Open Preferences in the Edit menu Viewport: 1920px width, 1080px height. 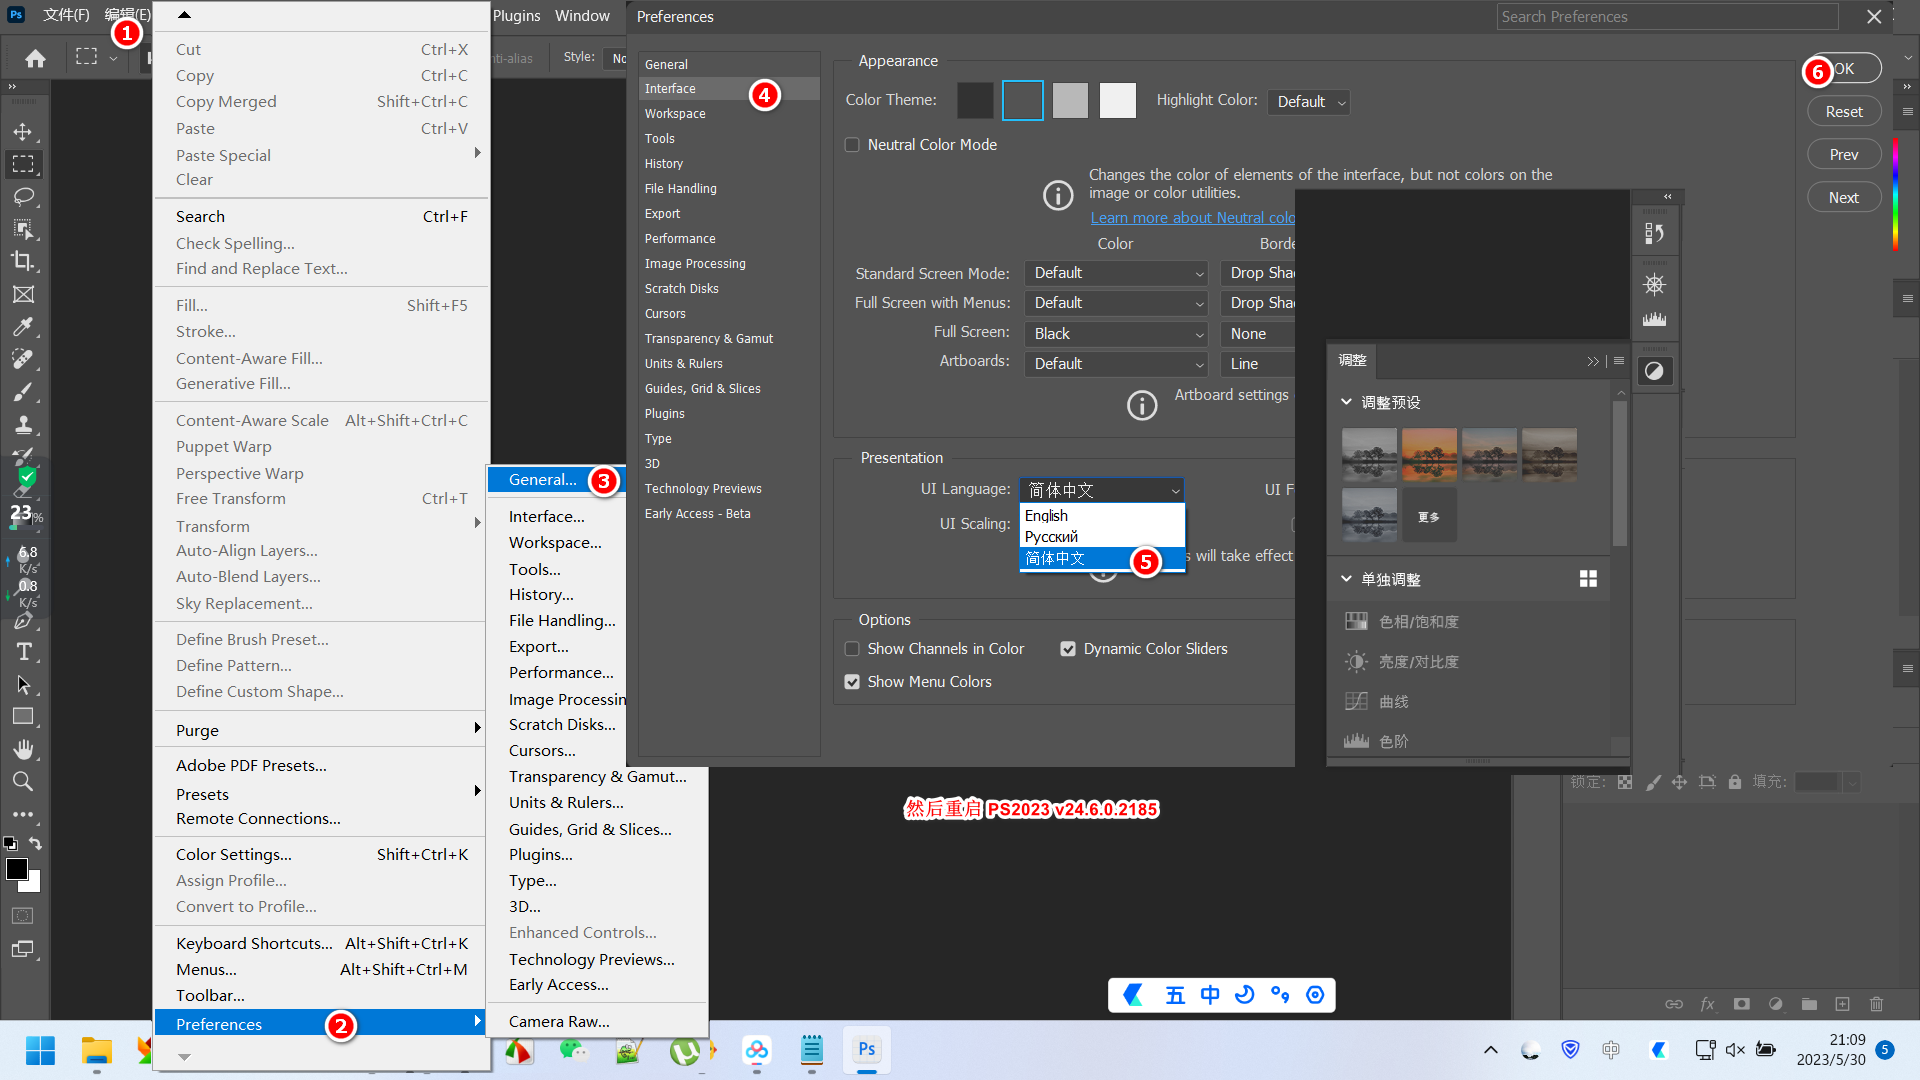pos(320,1024)
